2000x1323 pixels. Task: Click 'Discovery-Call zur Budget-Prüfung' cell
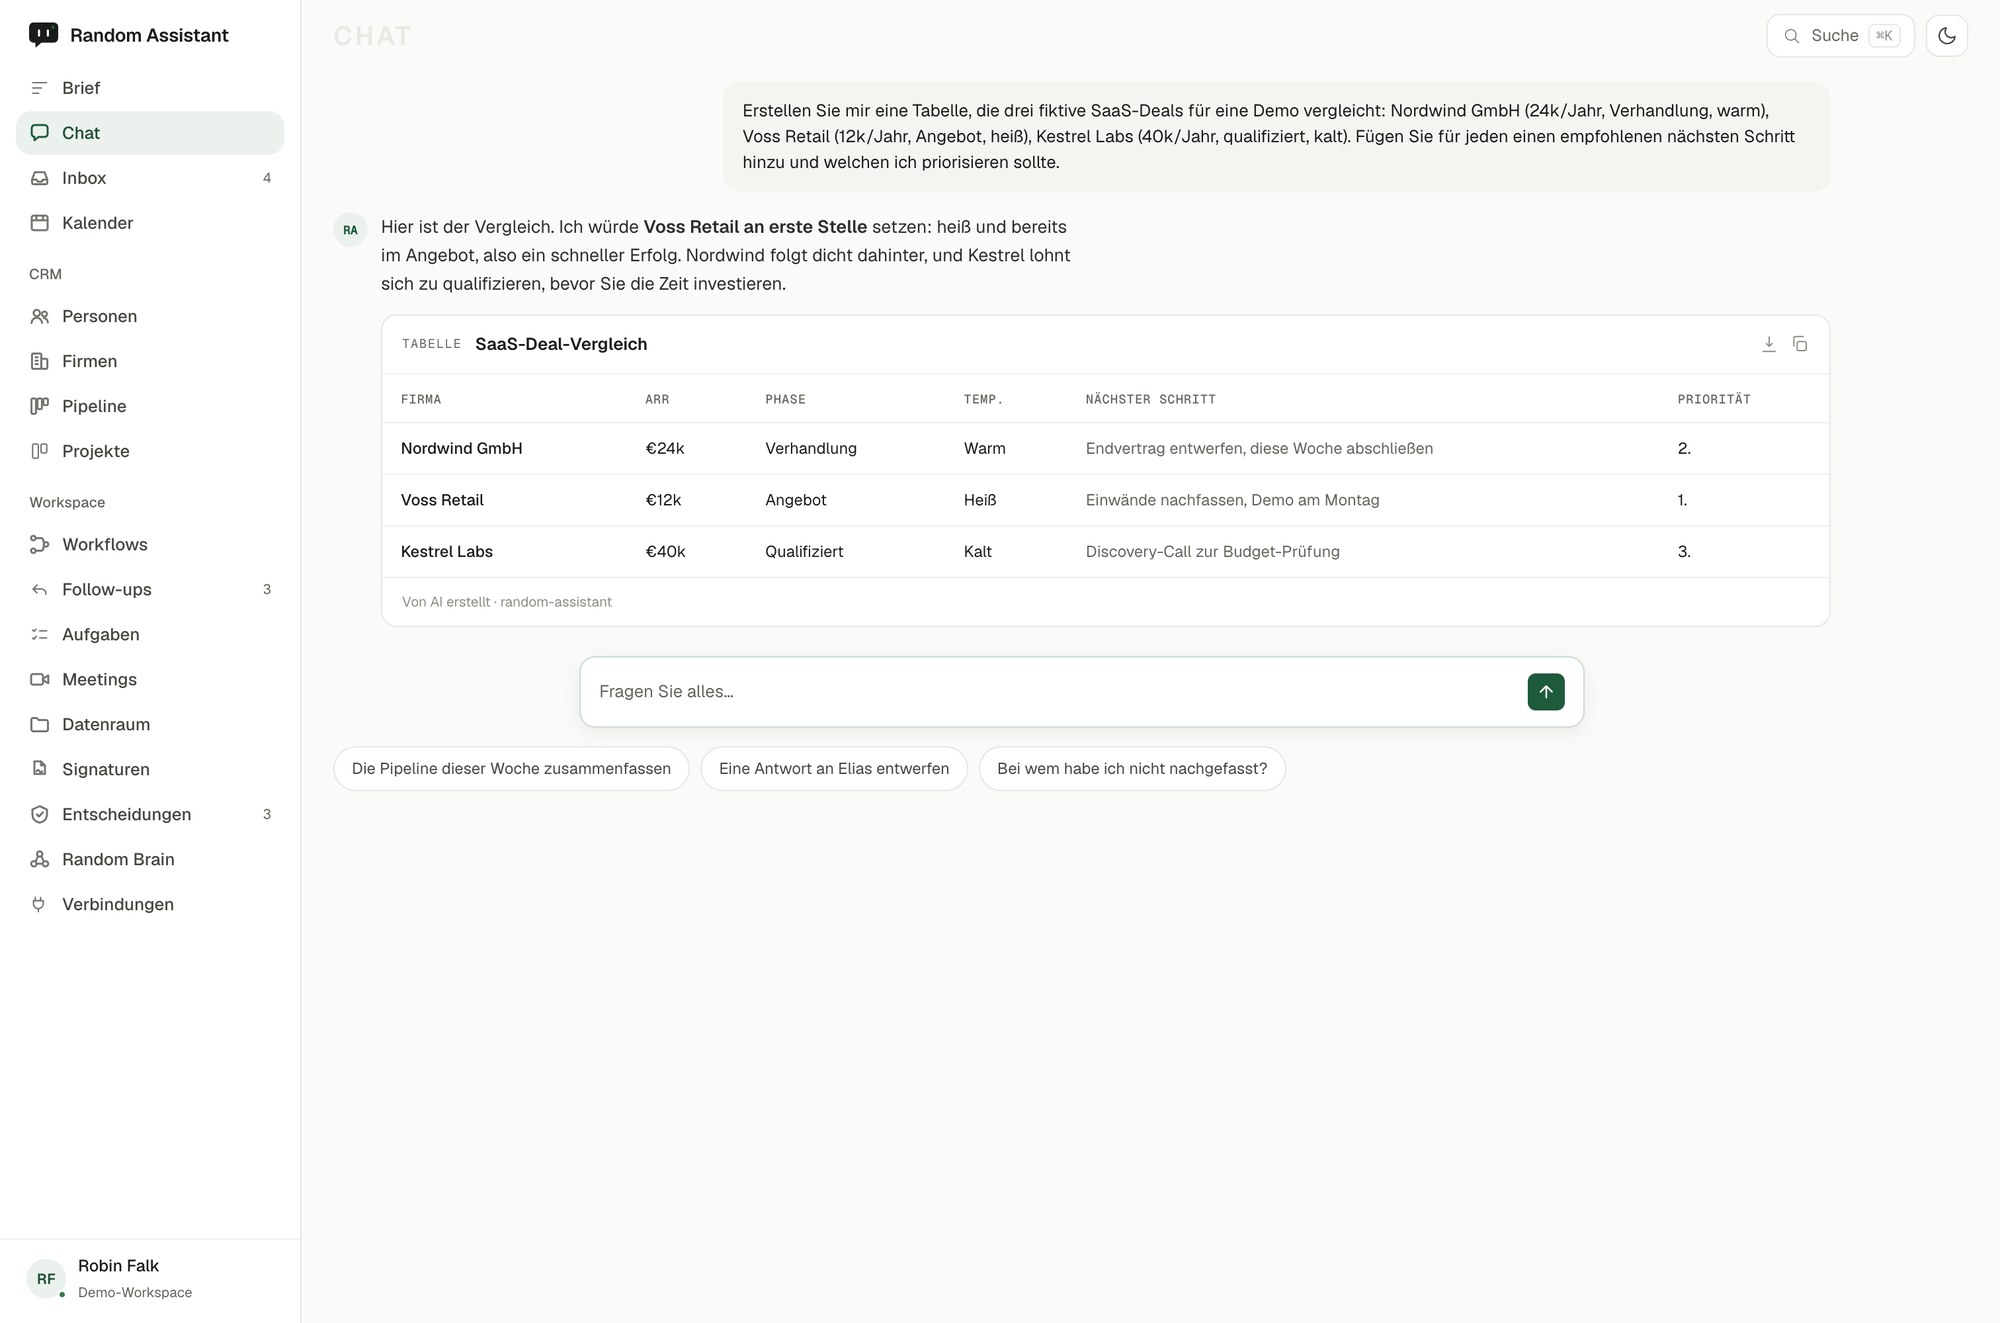coord(1212,551)
